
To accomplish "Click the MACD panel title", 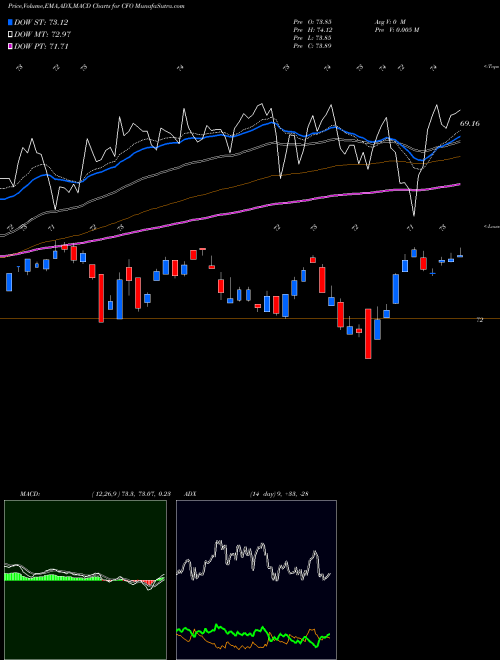I will (x=29, y=494).
